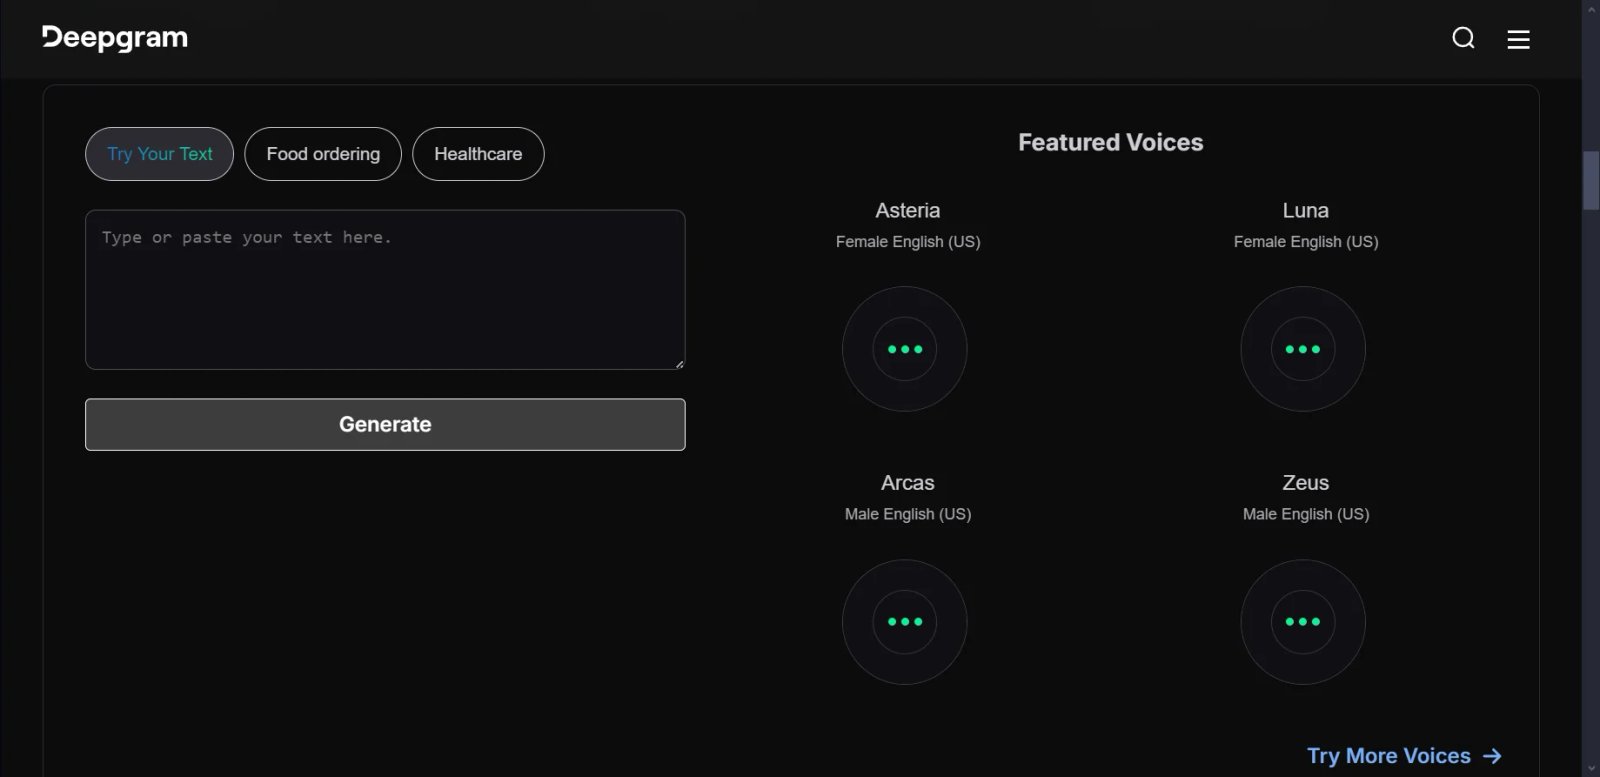Screen dimensions: 1600x777
Task: Click the Luna voice name
Action: [1306, 210]
